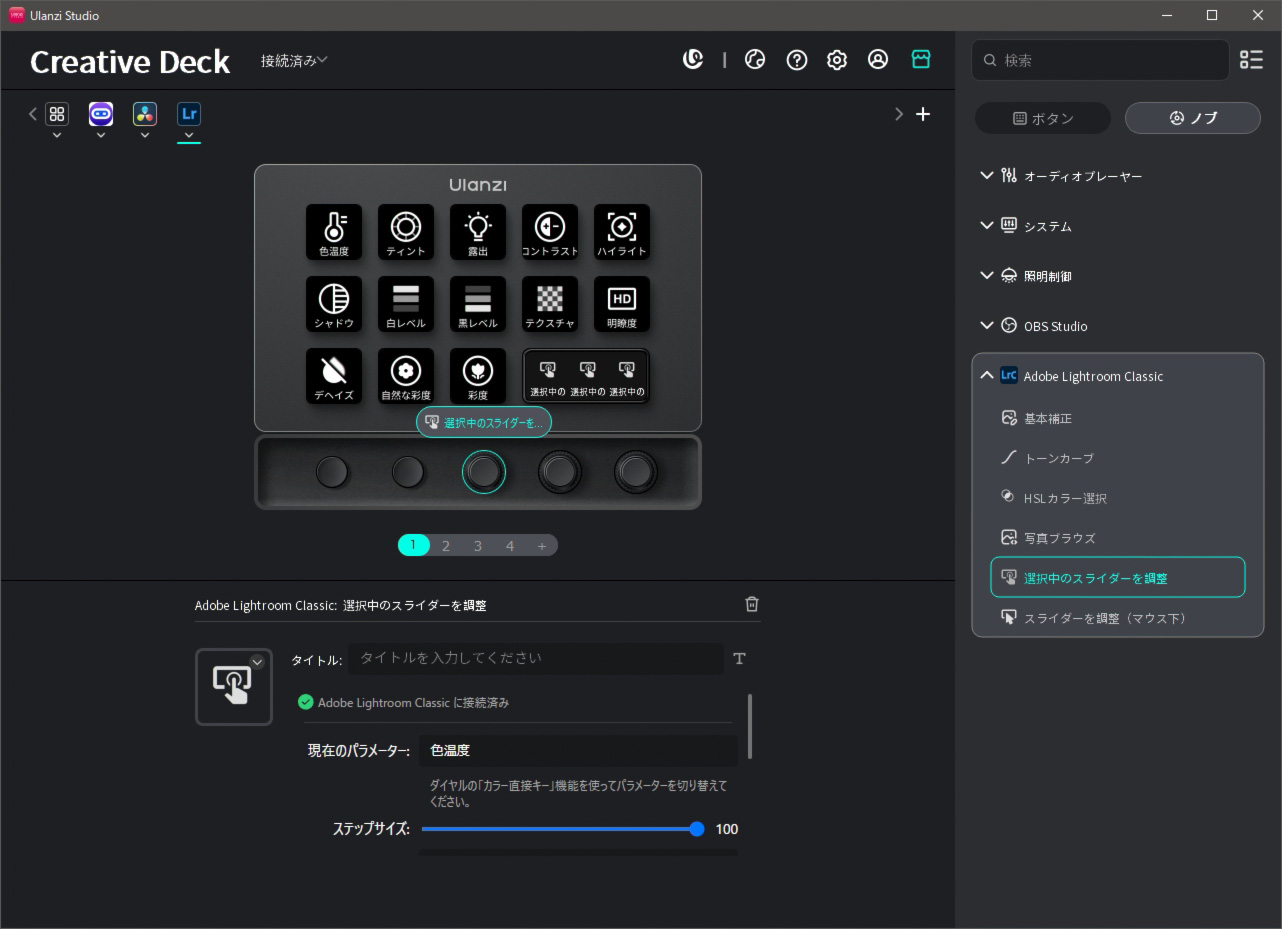Select the purple robot profile icon
Screen dimensions: 1282x929
(x=101, y=114)
